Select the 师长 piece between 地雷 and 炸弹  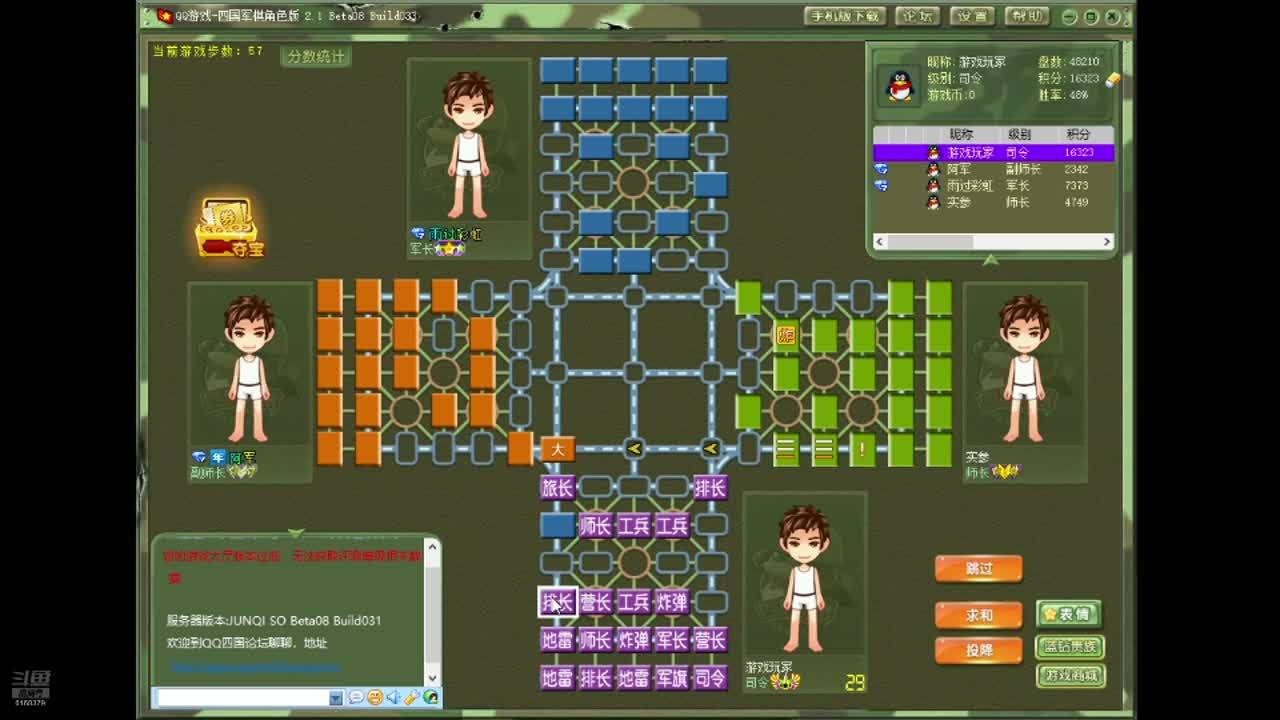[x=596, y=640]
